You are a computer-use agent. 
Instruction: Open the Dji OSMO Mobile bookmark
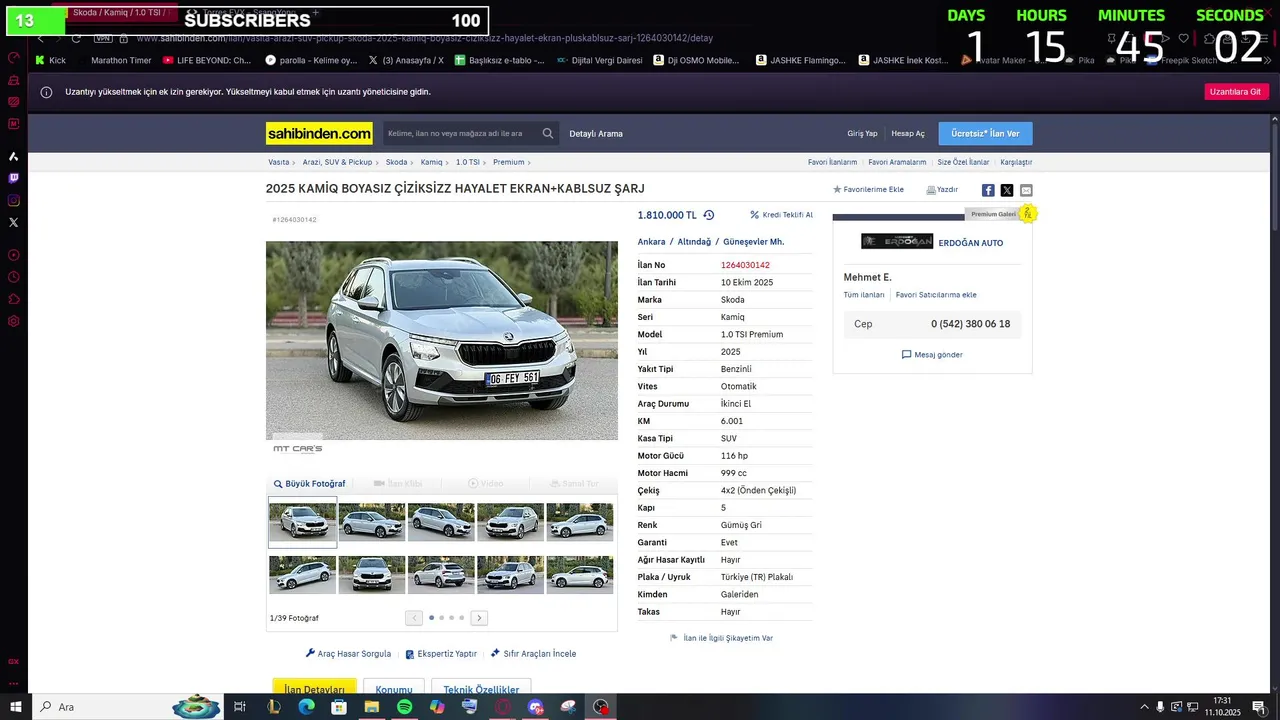pos(696,60)
